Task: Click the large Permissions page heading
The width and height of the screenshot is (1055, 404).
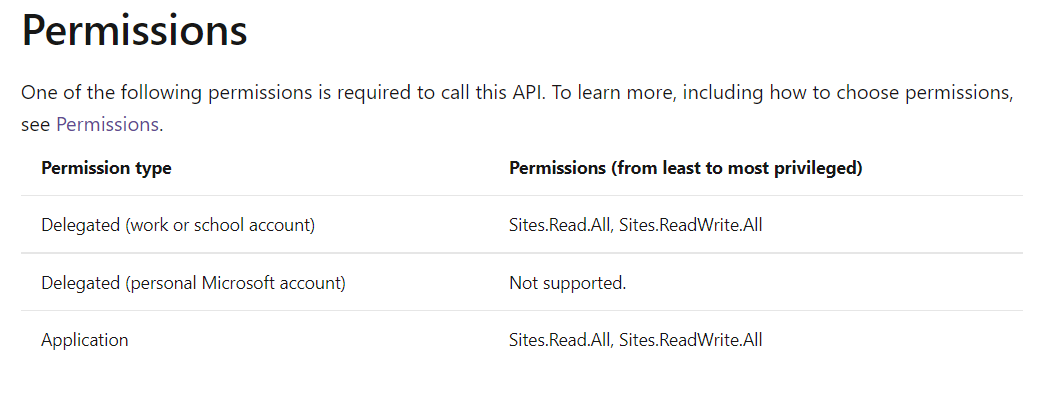Action: point(135,30)
